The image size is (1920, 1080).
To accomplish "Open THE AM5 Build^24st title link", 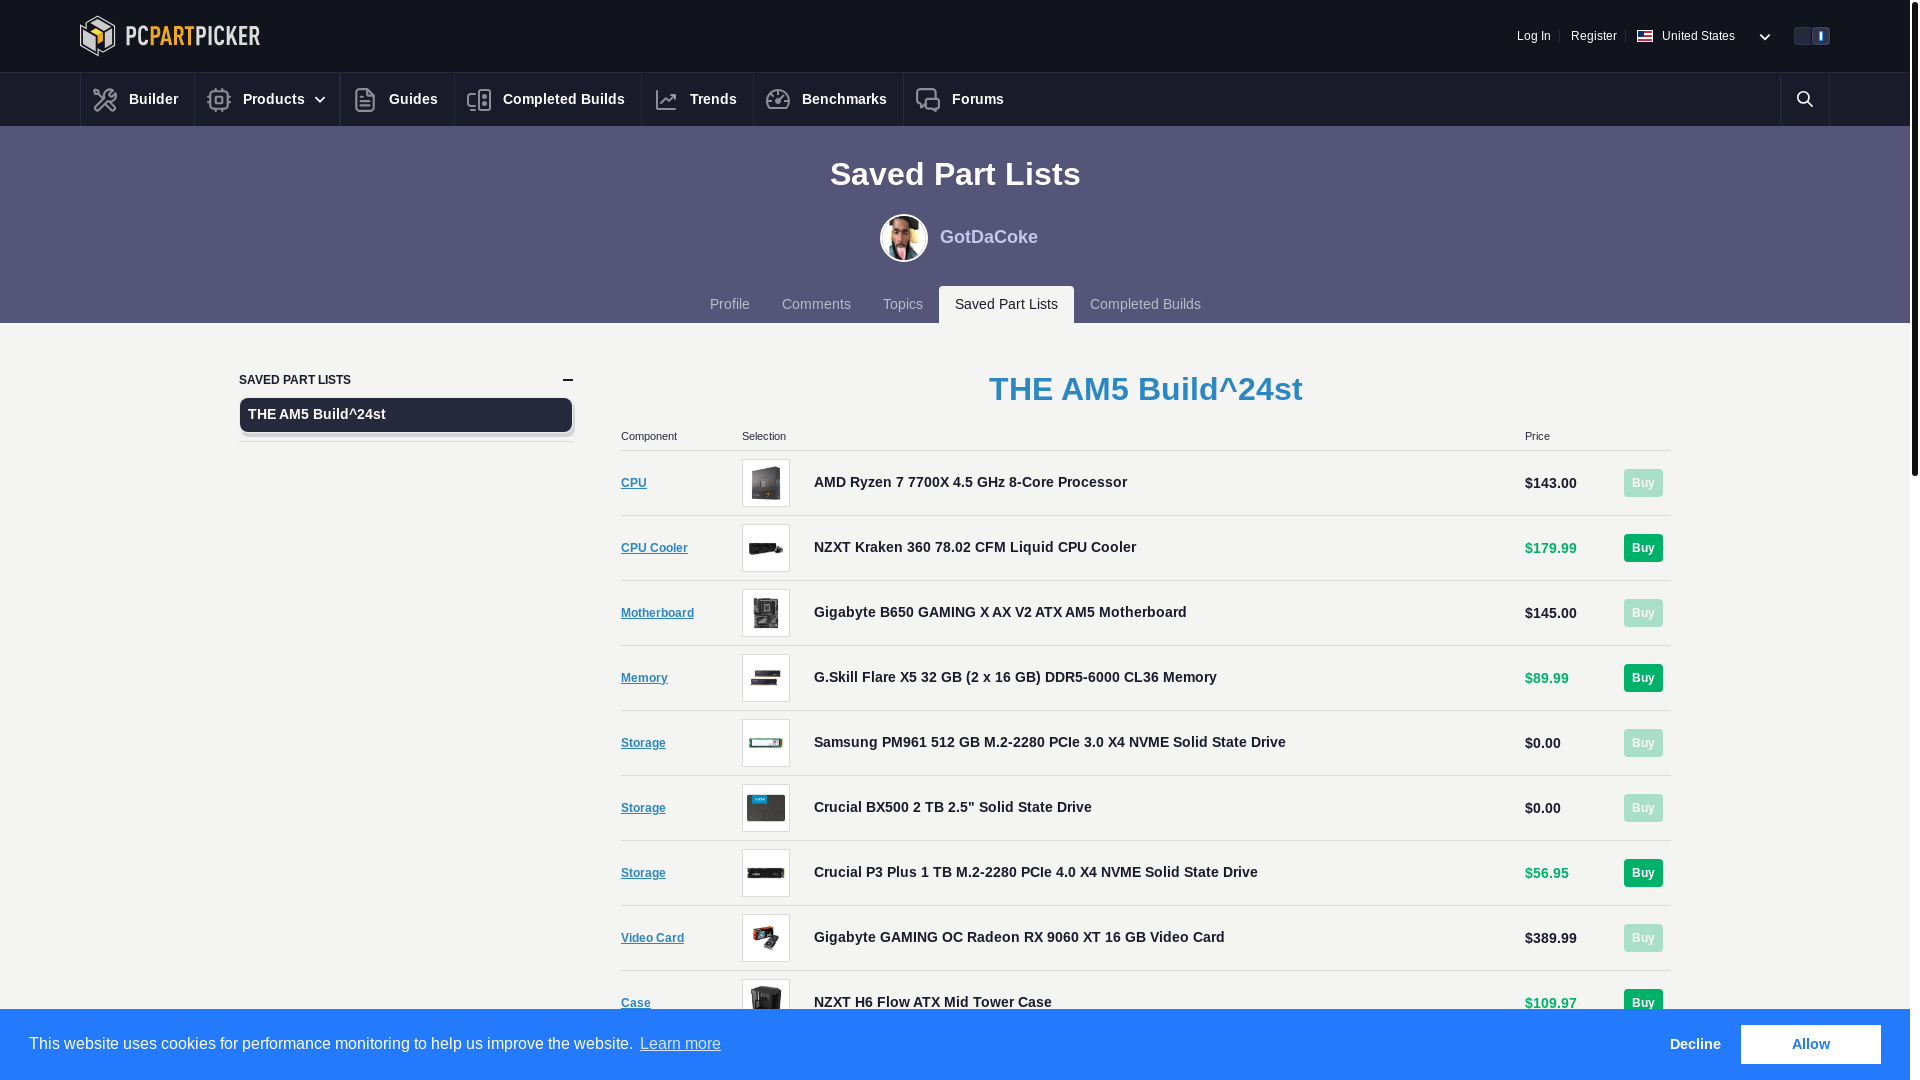I will point(1146,389).
